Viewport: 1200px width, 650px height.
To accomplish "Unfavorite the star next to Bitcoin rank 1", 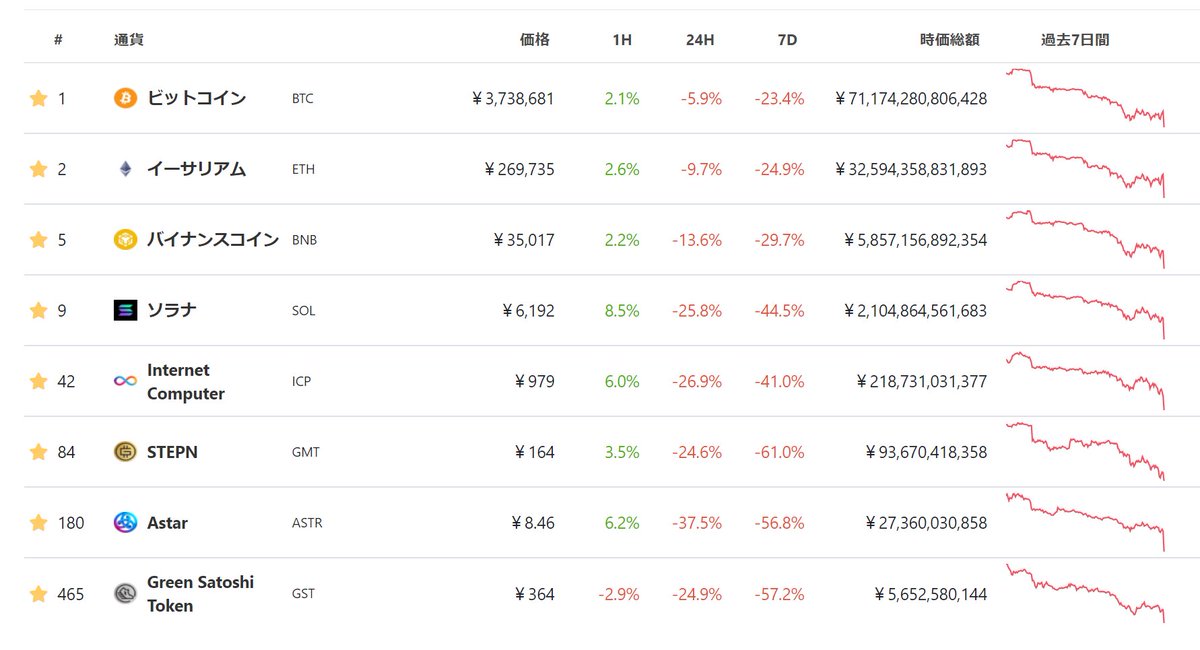I will click(x=38, y=98).
